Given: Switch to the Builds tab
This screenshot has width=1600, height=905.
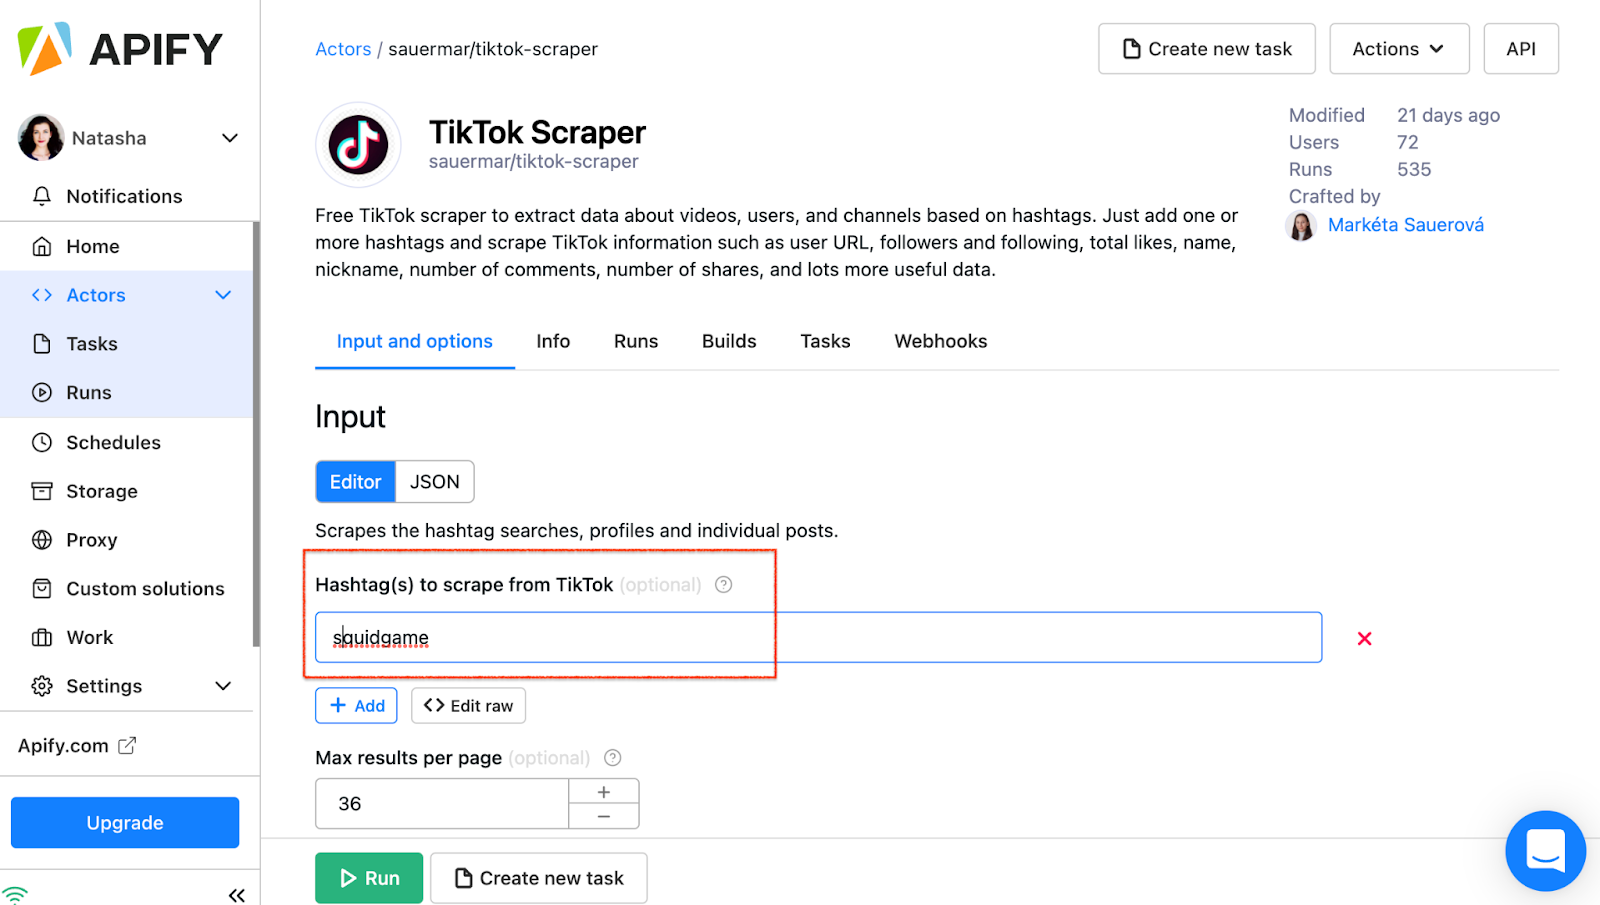Looking at the screenshot, I should (729, 341).
